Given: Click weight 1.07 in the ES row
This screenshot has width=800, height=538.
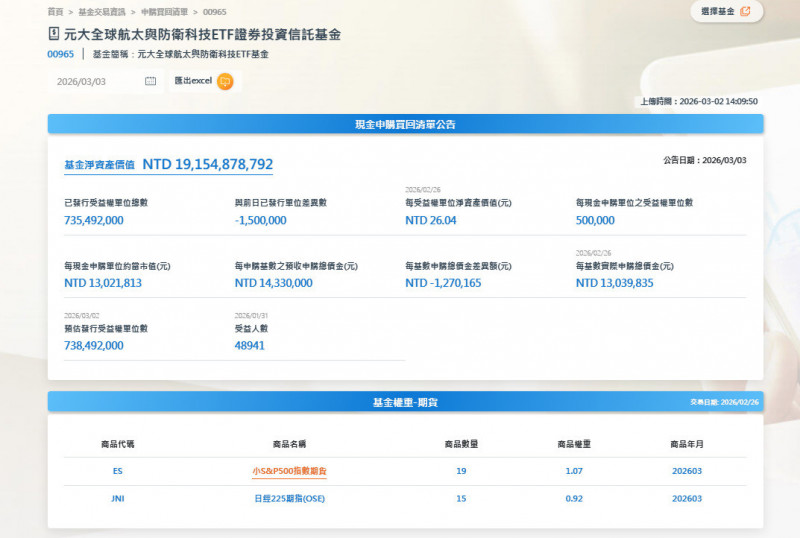Looking at the screenshot, I should click(574, 471).
